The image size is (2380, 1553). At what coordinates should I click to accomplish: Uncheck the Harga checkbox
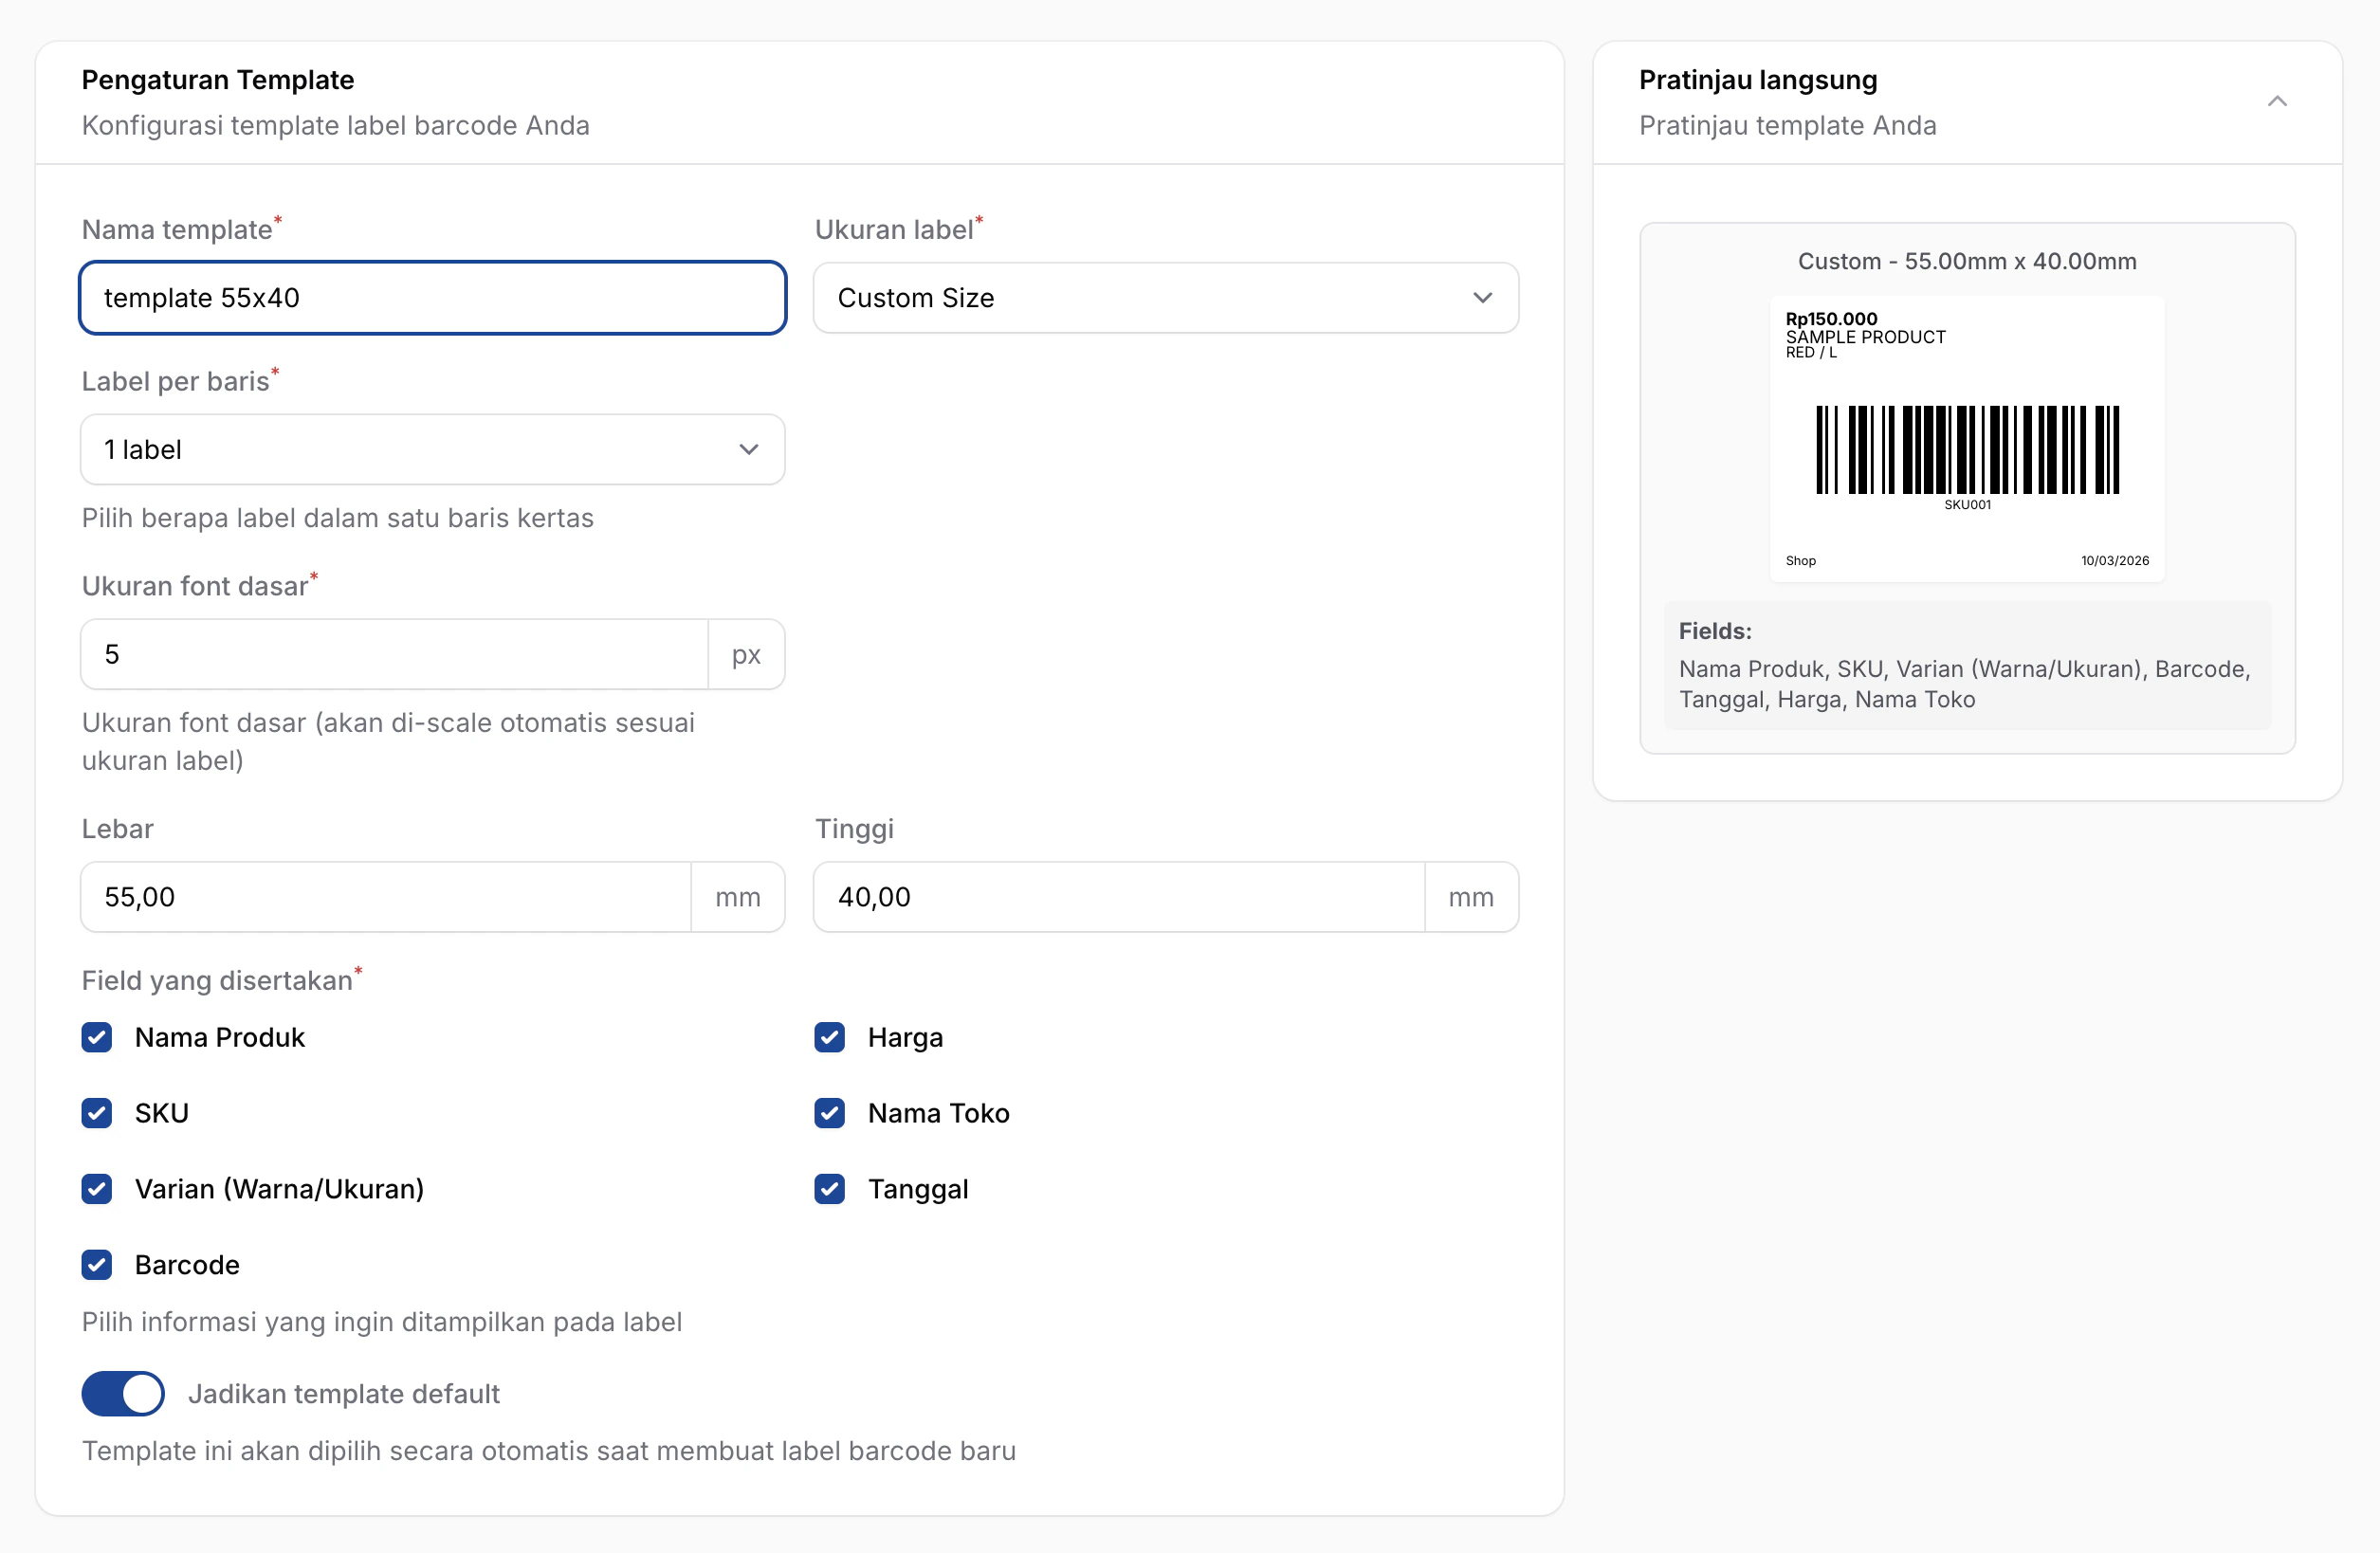[829, 1037]
